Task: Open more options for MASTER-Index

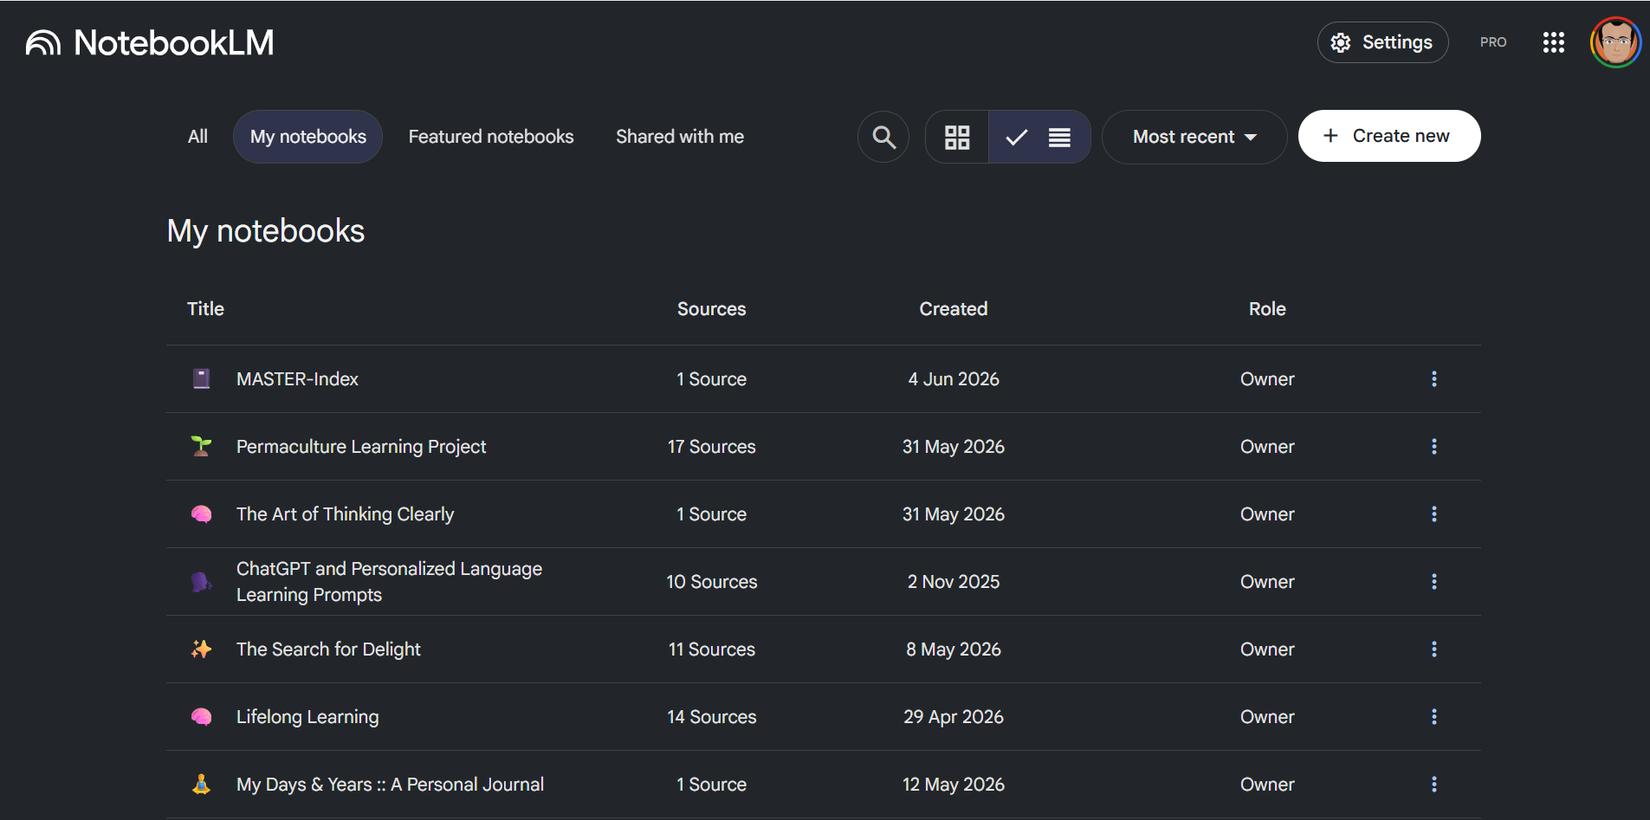Action: [x=1434, y=379]
